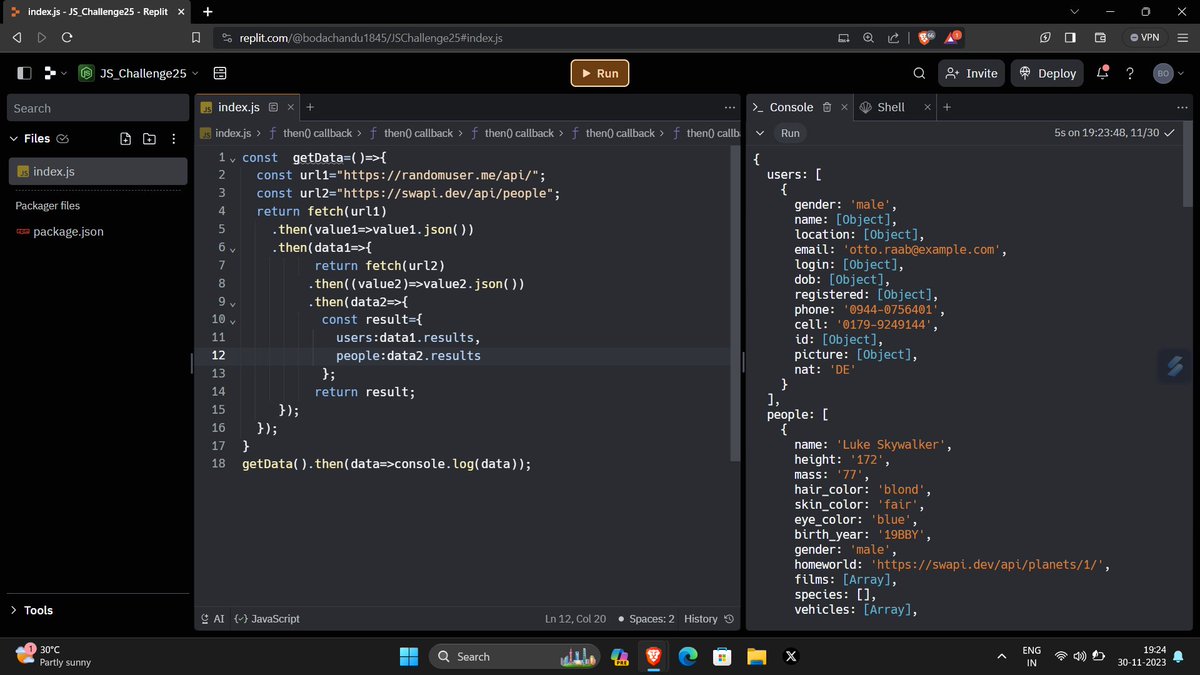The height and width of the screenshot is (675, 1200).
Task: Open file History in status bar
Action: (709, 619)
